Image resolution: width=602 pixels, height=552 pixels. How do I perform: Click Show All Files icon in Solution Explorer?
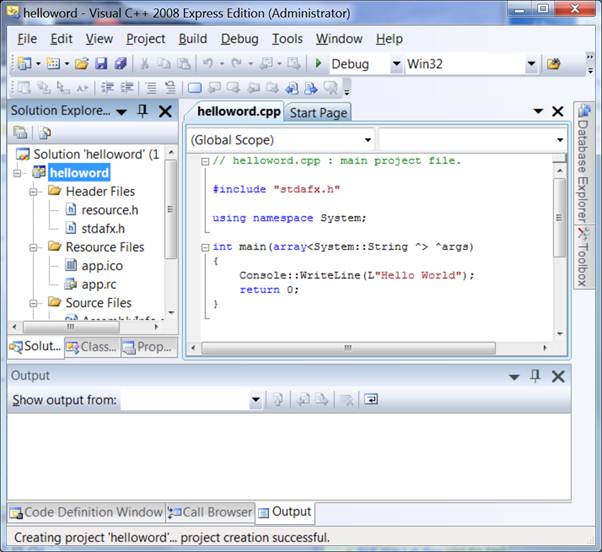45,133
